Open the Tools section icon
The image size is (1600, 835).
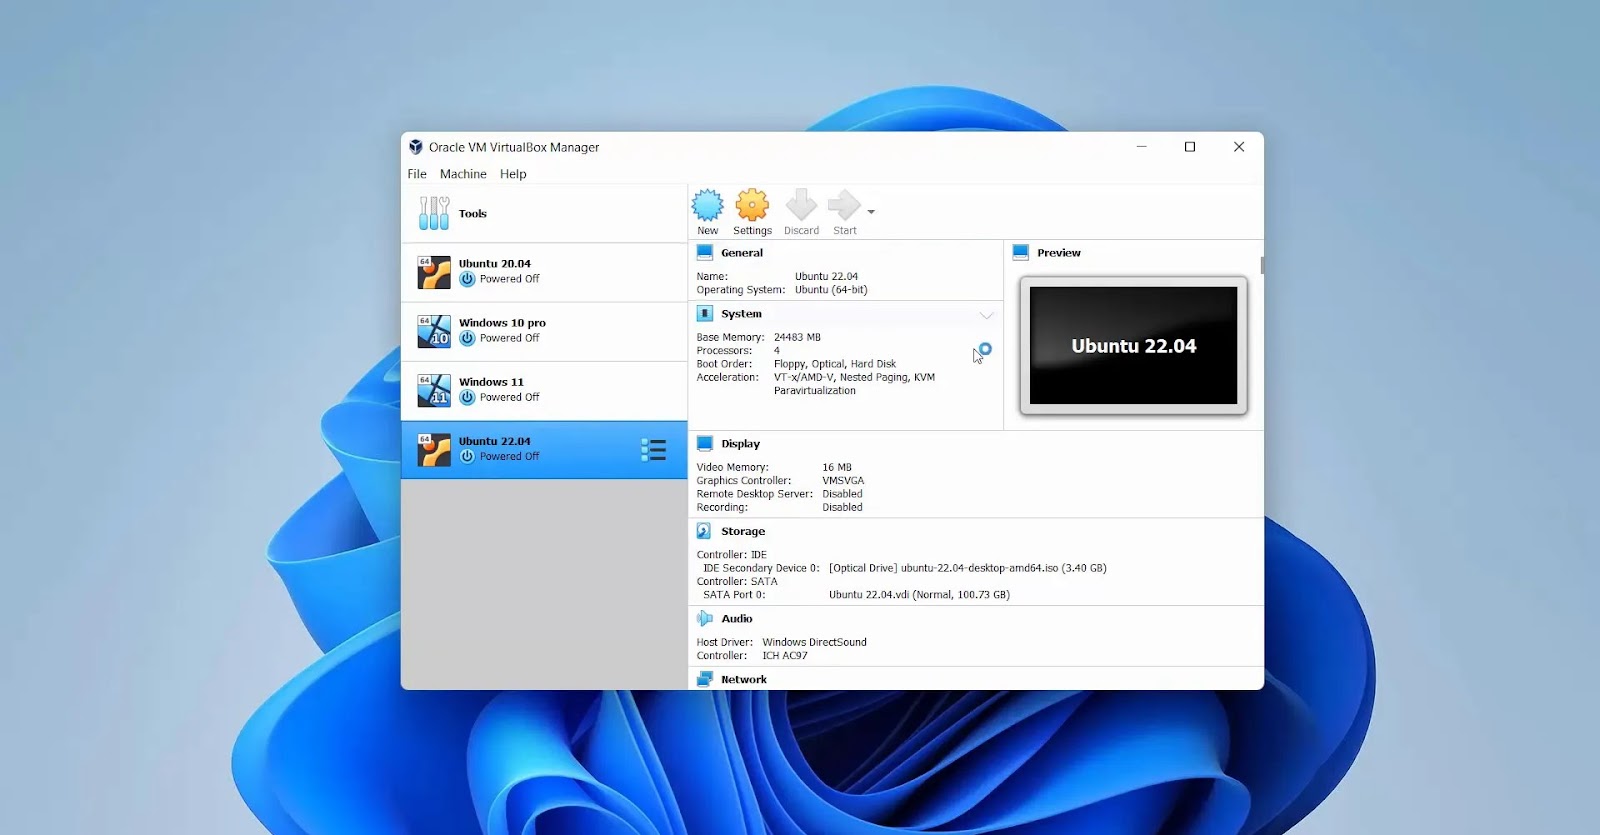434,213
